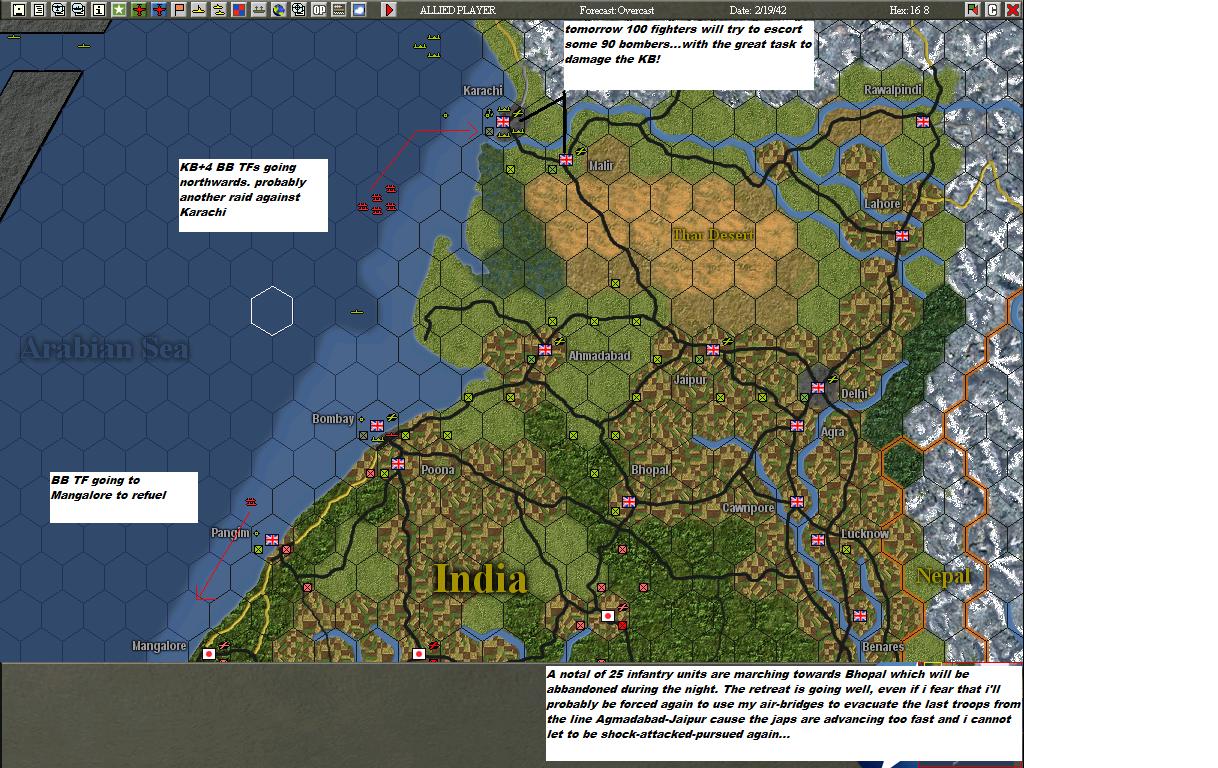This screenshot has height=768, width=1218.
Task: Click the globe toolbar icon
Action: coord(279,10)
